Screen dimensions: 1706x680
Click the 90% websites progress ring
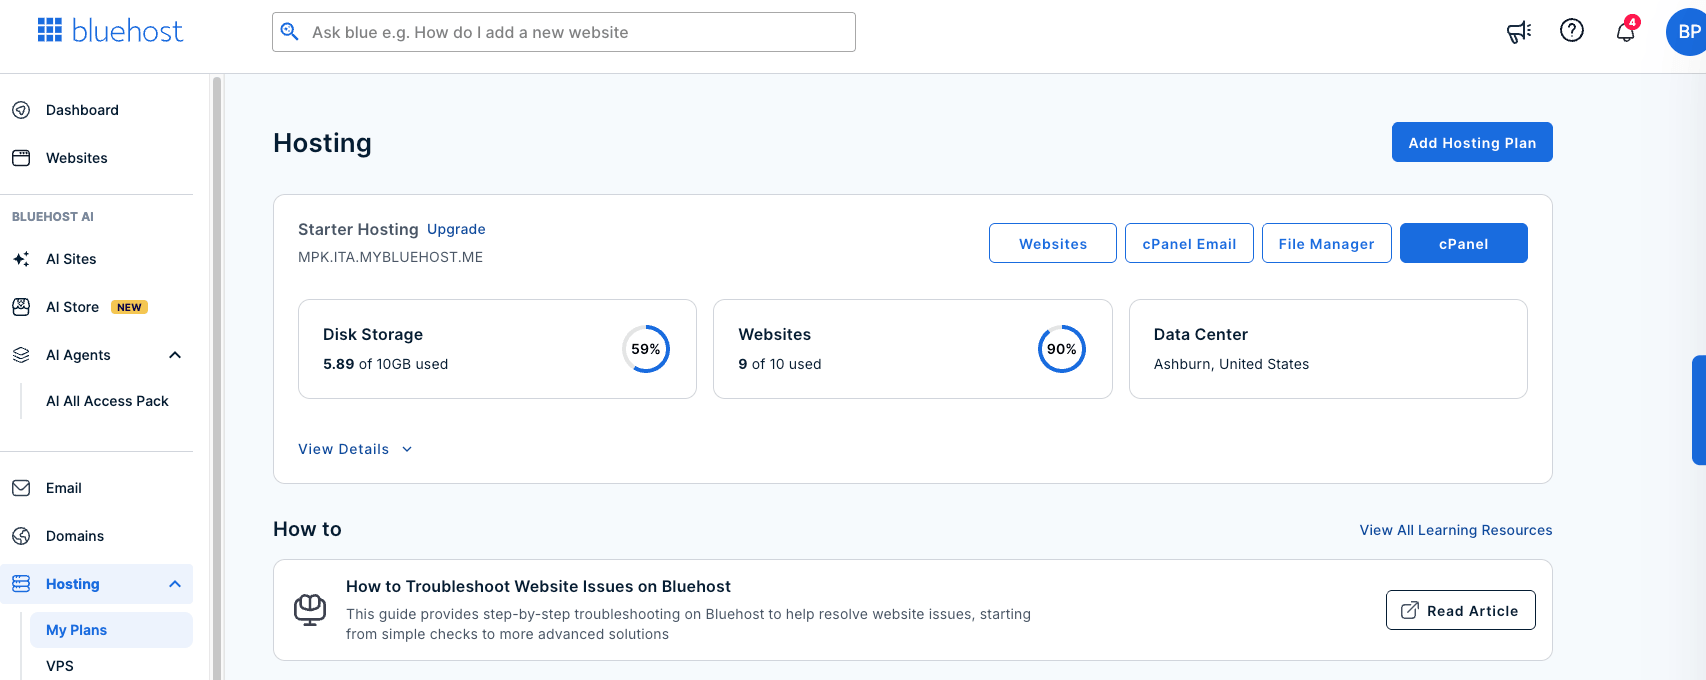1062,349
